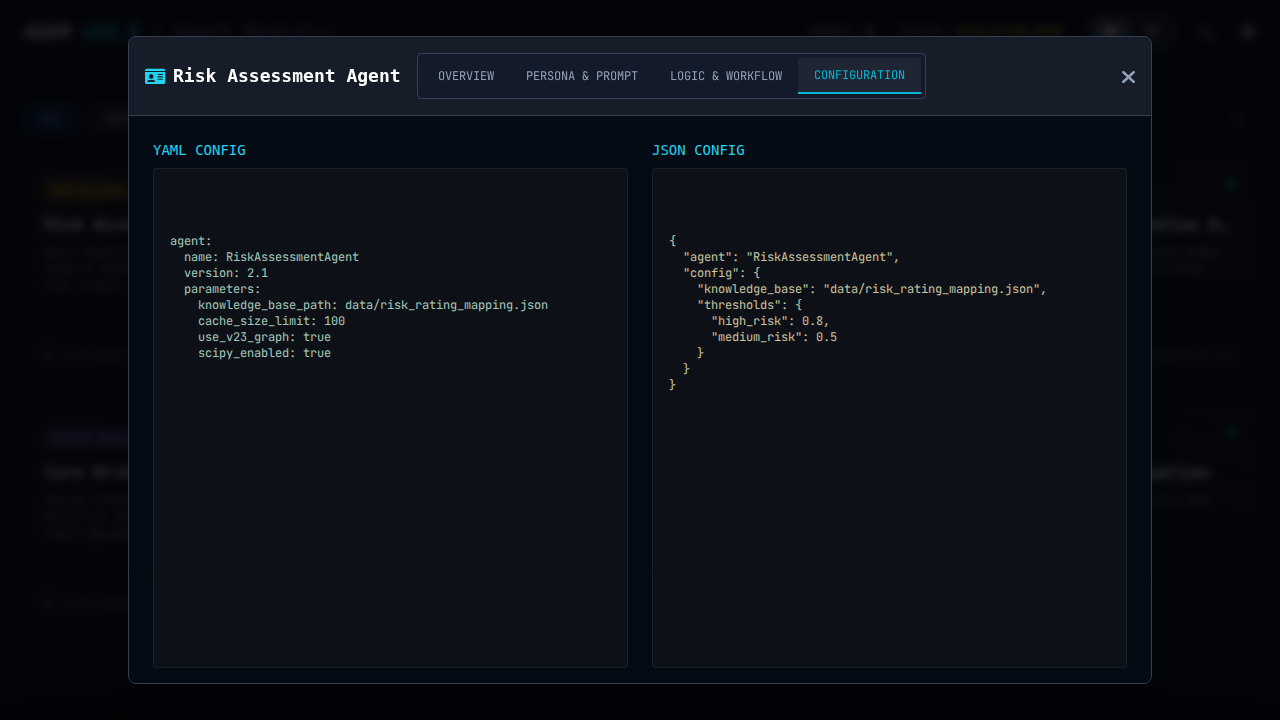Click the use_v23_graph: true line
Viewport: 1280px width, 720px height.
[x=264, y=337]
